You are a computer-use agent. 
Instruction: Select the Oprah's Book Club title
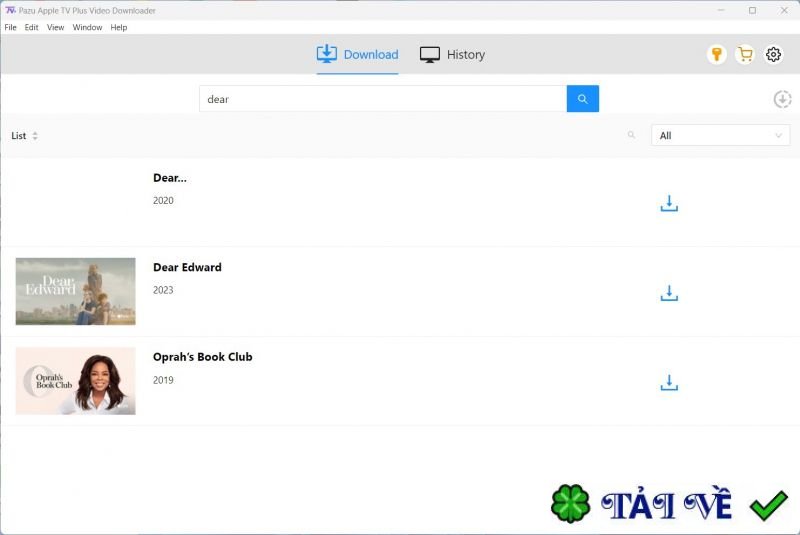tap(203, 356)
